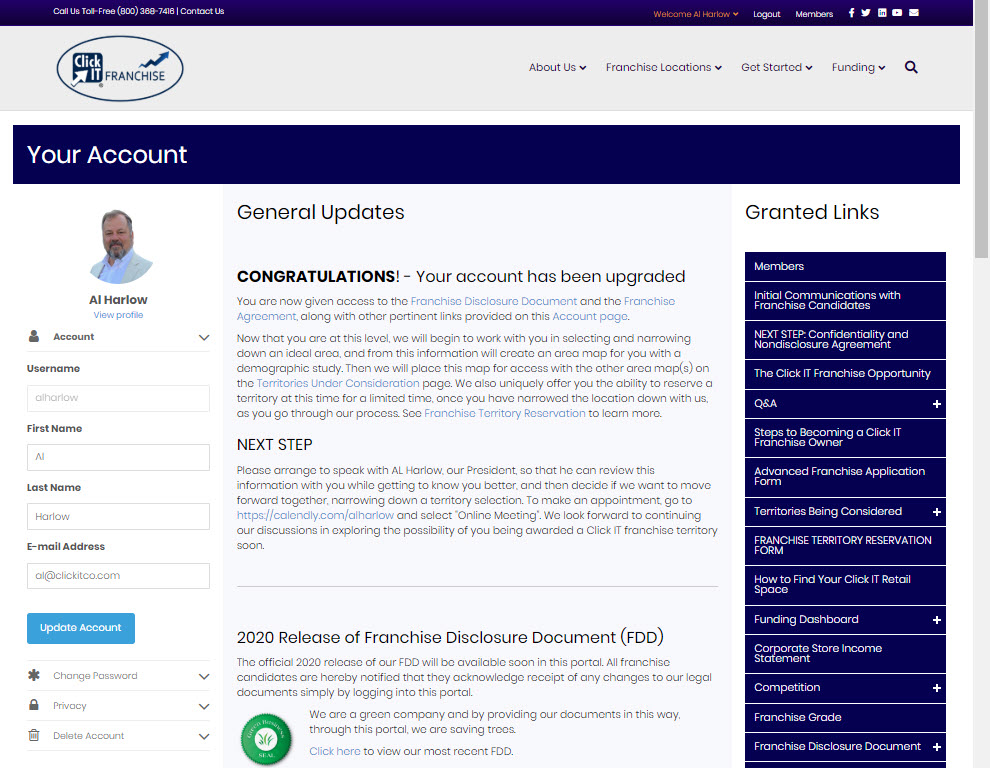This screenshot has height=768, width=990.
Task: Expand the Change Password chevron
Action: tap(204, 676)
